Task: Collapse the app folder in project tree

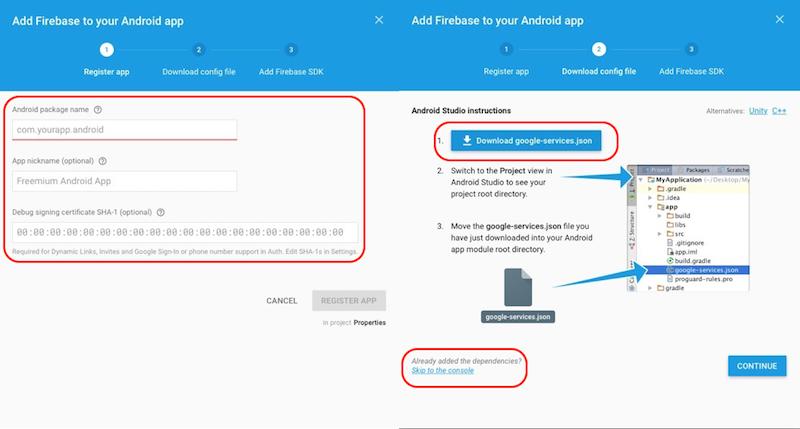Action: 649,206
